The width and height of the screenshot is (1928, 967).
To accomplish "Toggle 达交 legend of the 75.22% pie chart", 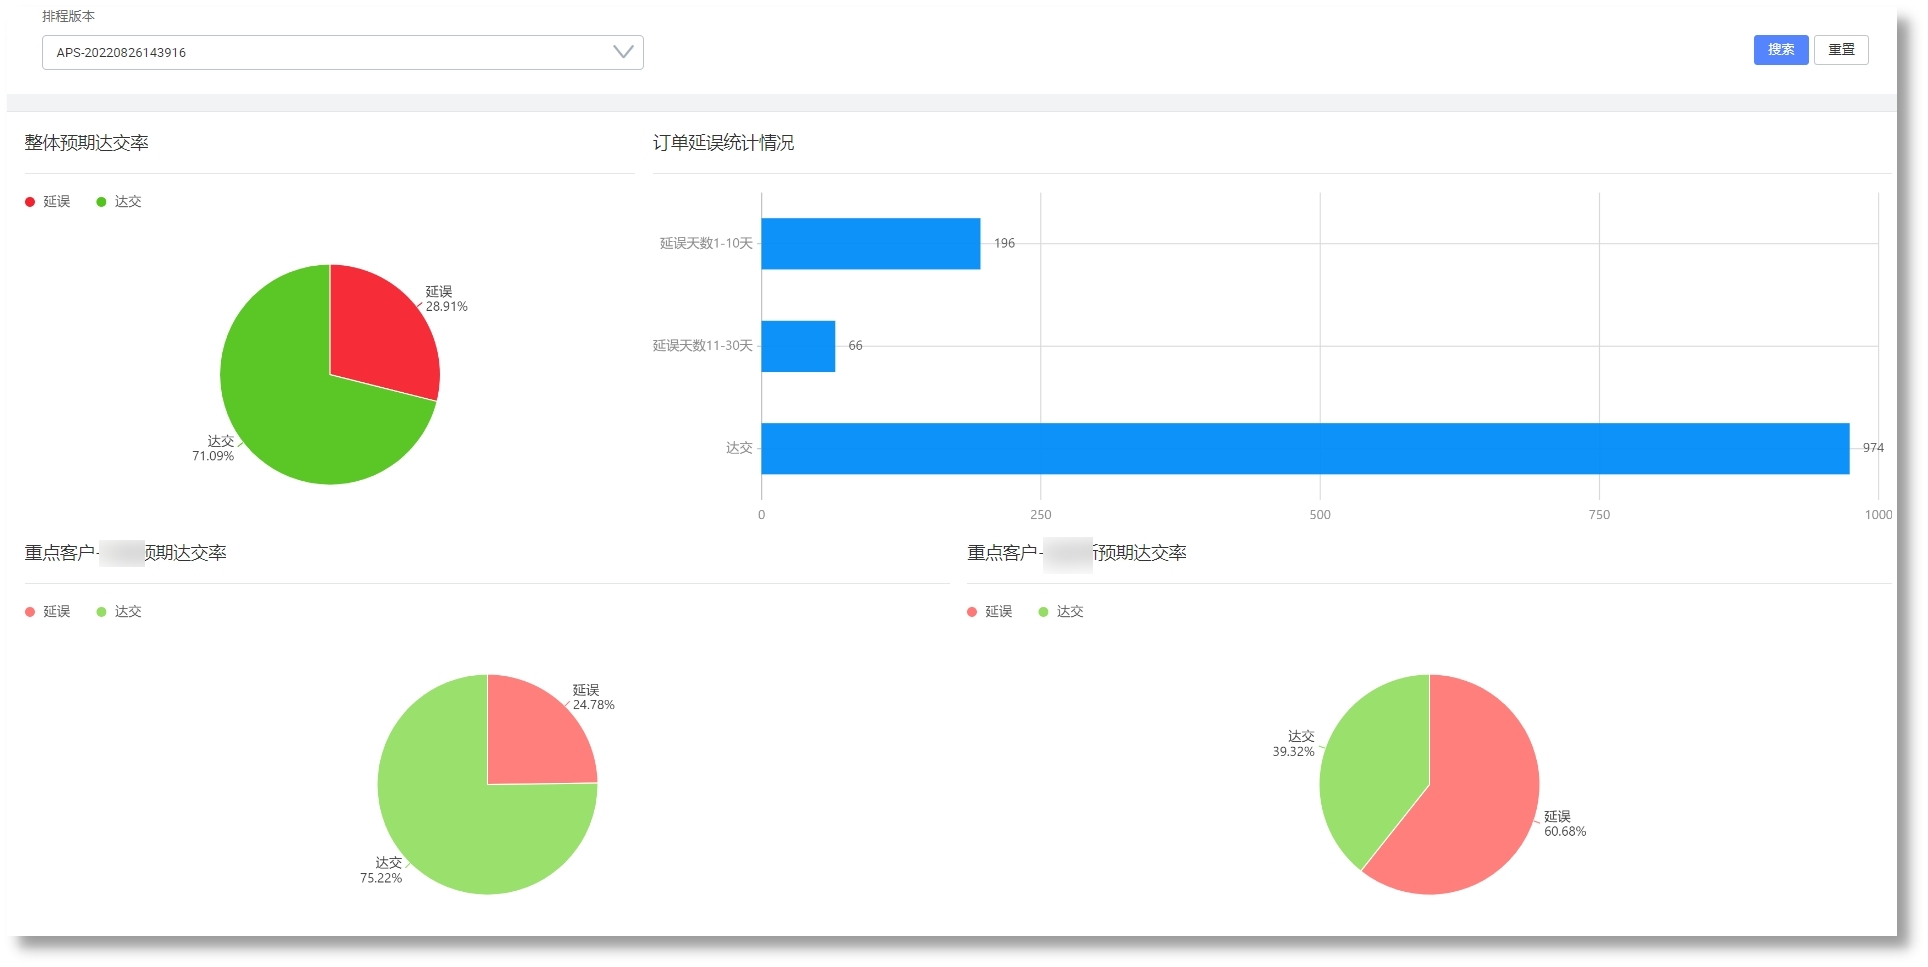I will tap(119, 612).
